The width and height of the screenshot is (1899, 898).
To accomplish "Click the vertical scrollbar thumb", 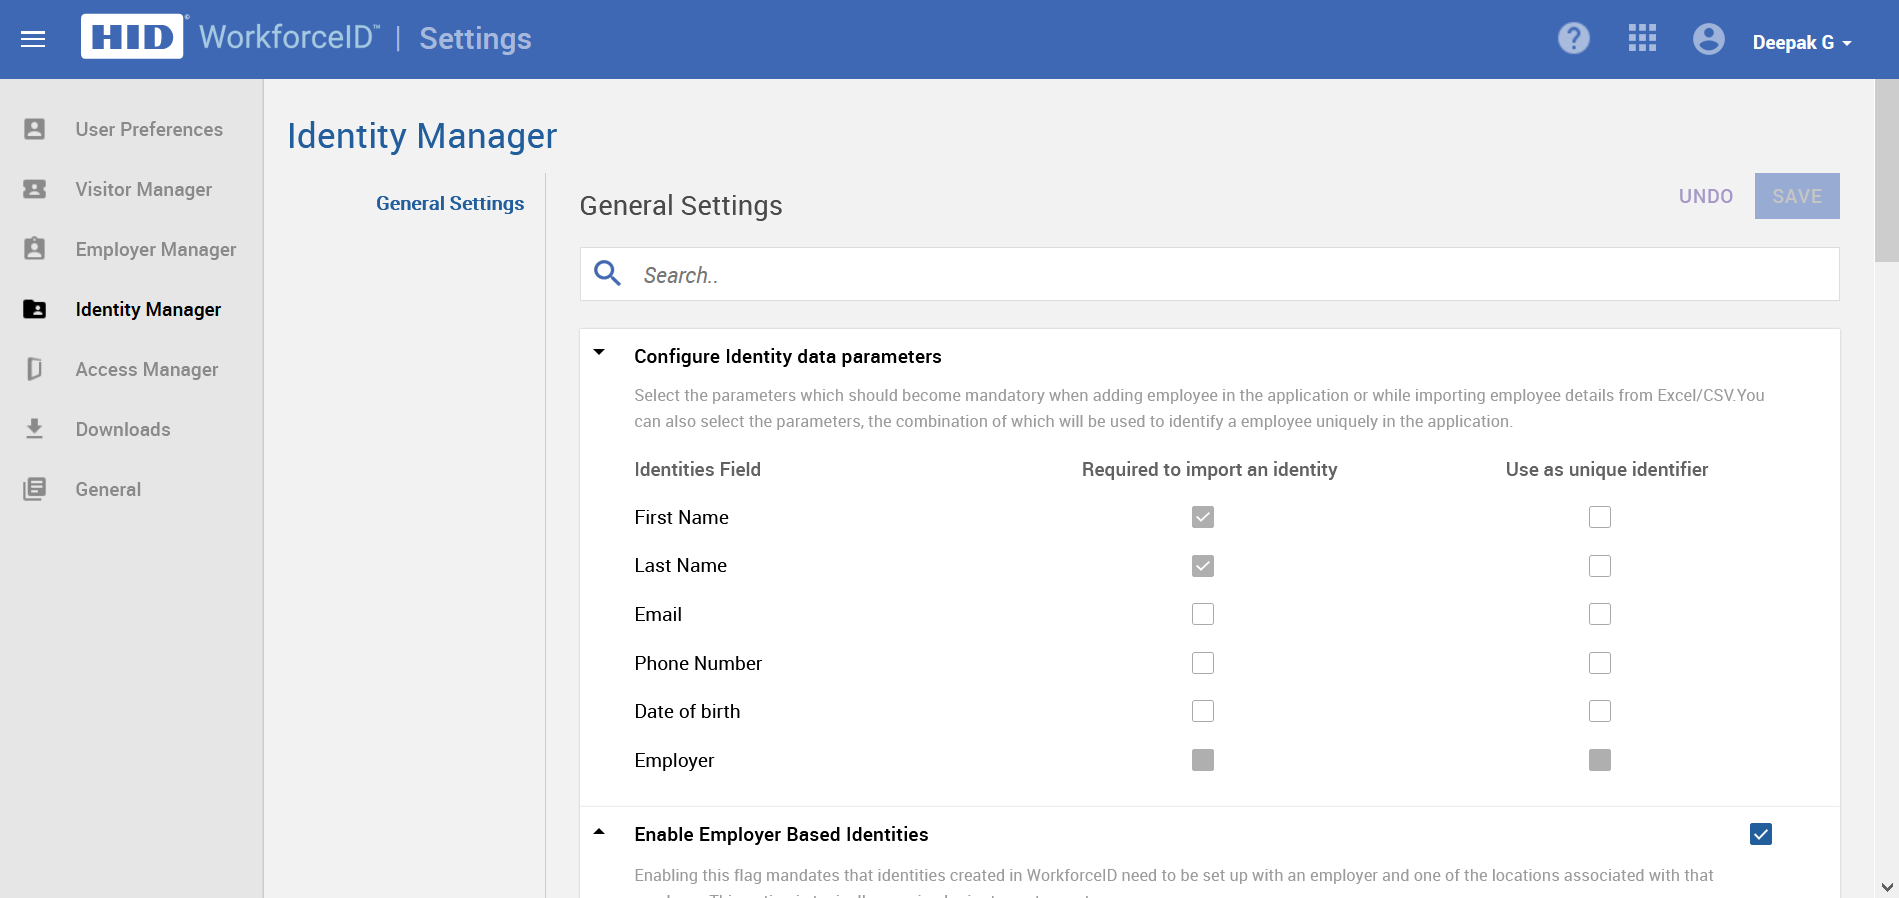I will 1886,171.
